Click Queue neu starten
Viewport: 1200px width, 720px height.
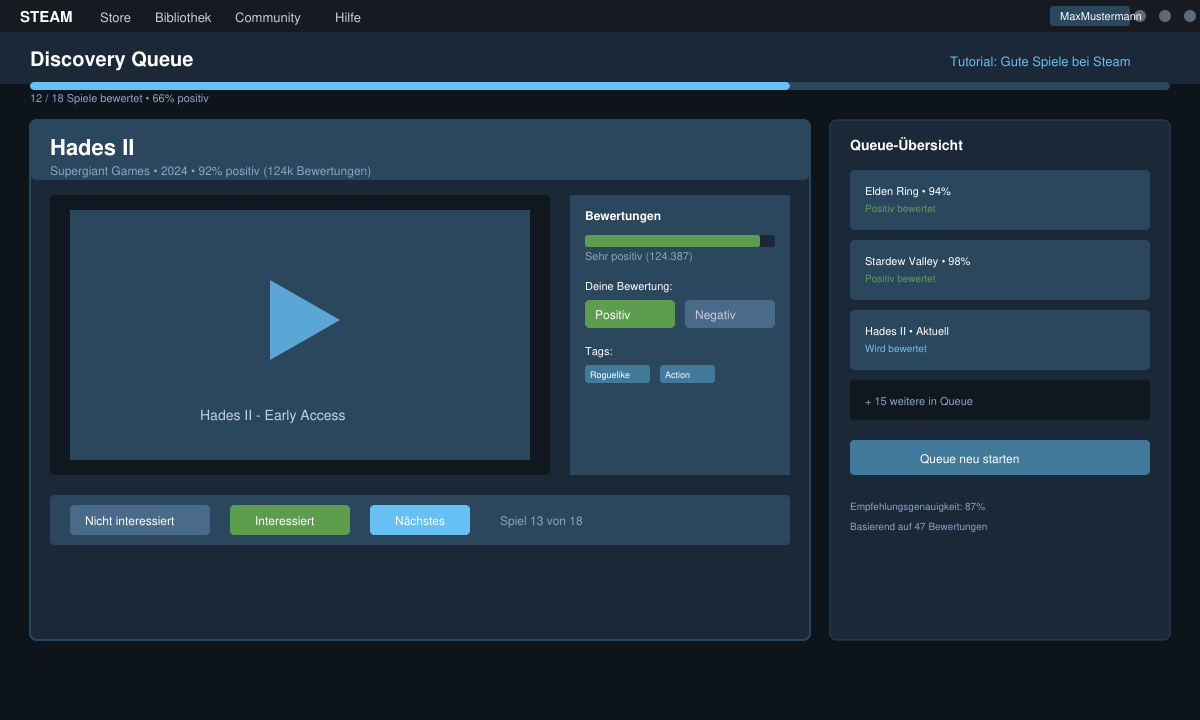pyautogui.click(x=1000, y=458)
